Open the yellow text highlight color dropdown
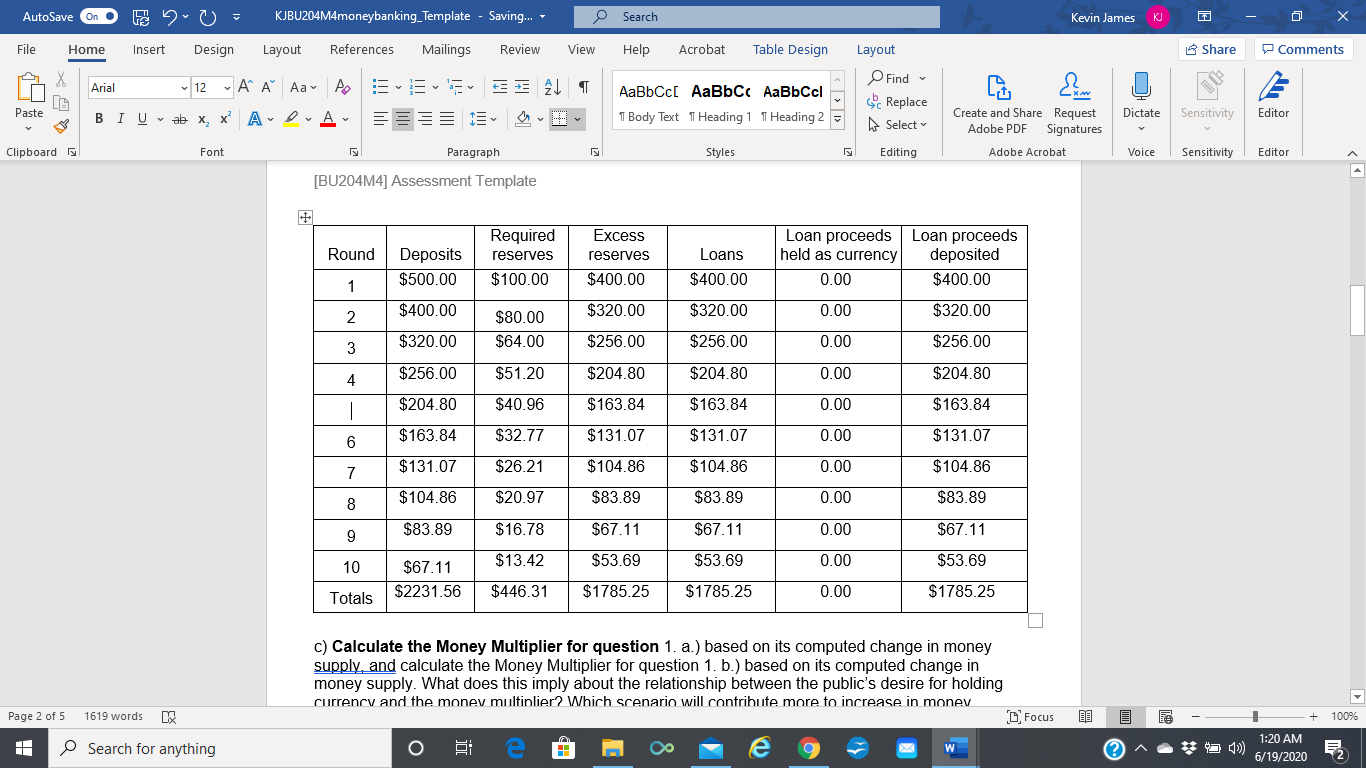 [308, 120]
